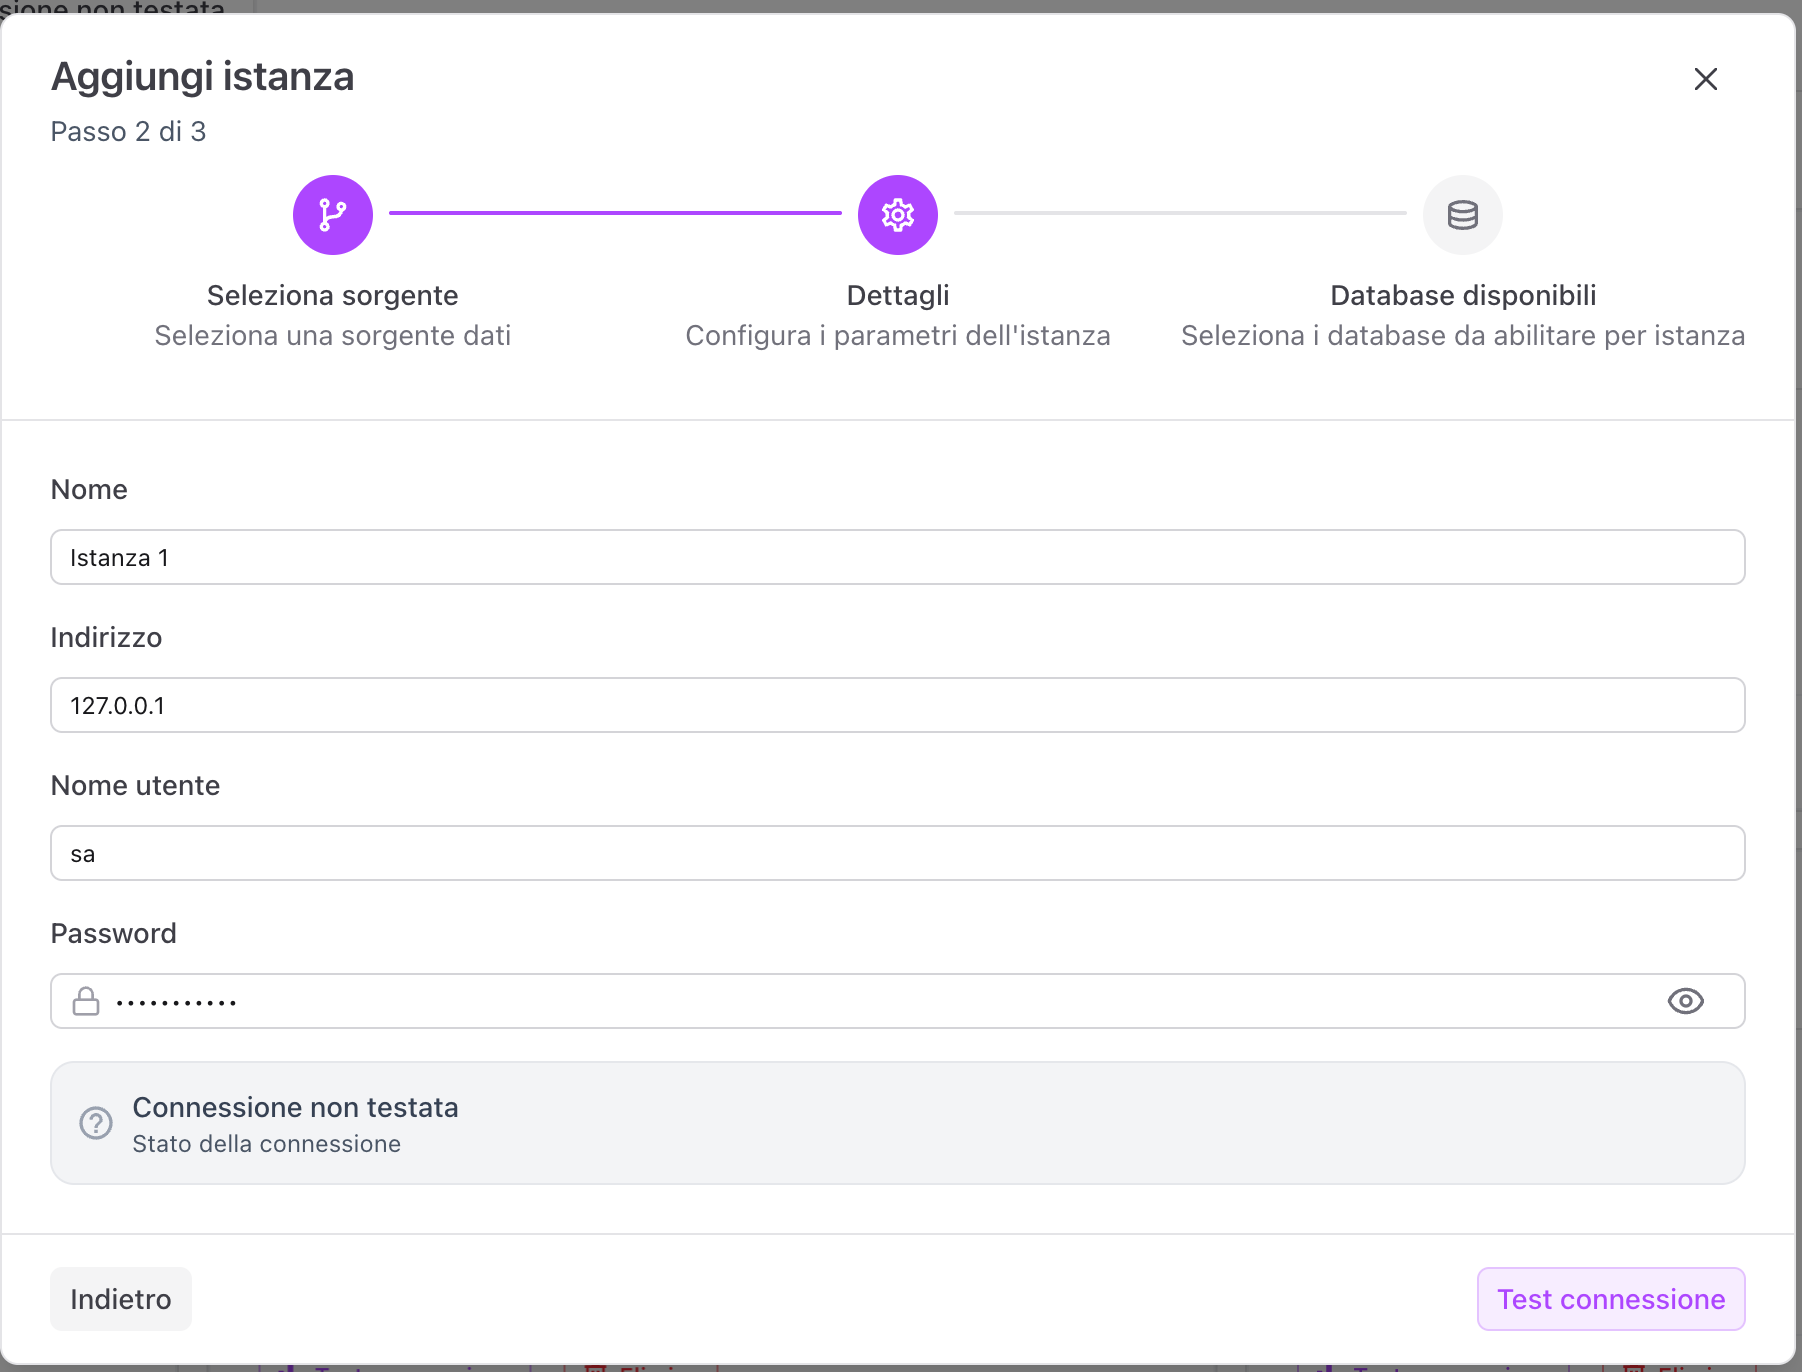Click the Nome utente field with sa
Viewport: 1802px width, 1372px height.
click(897, 853)
